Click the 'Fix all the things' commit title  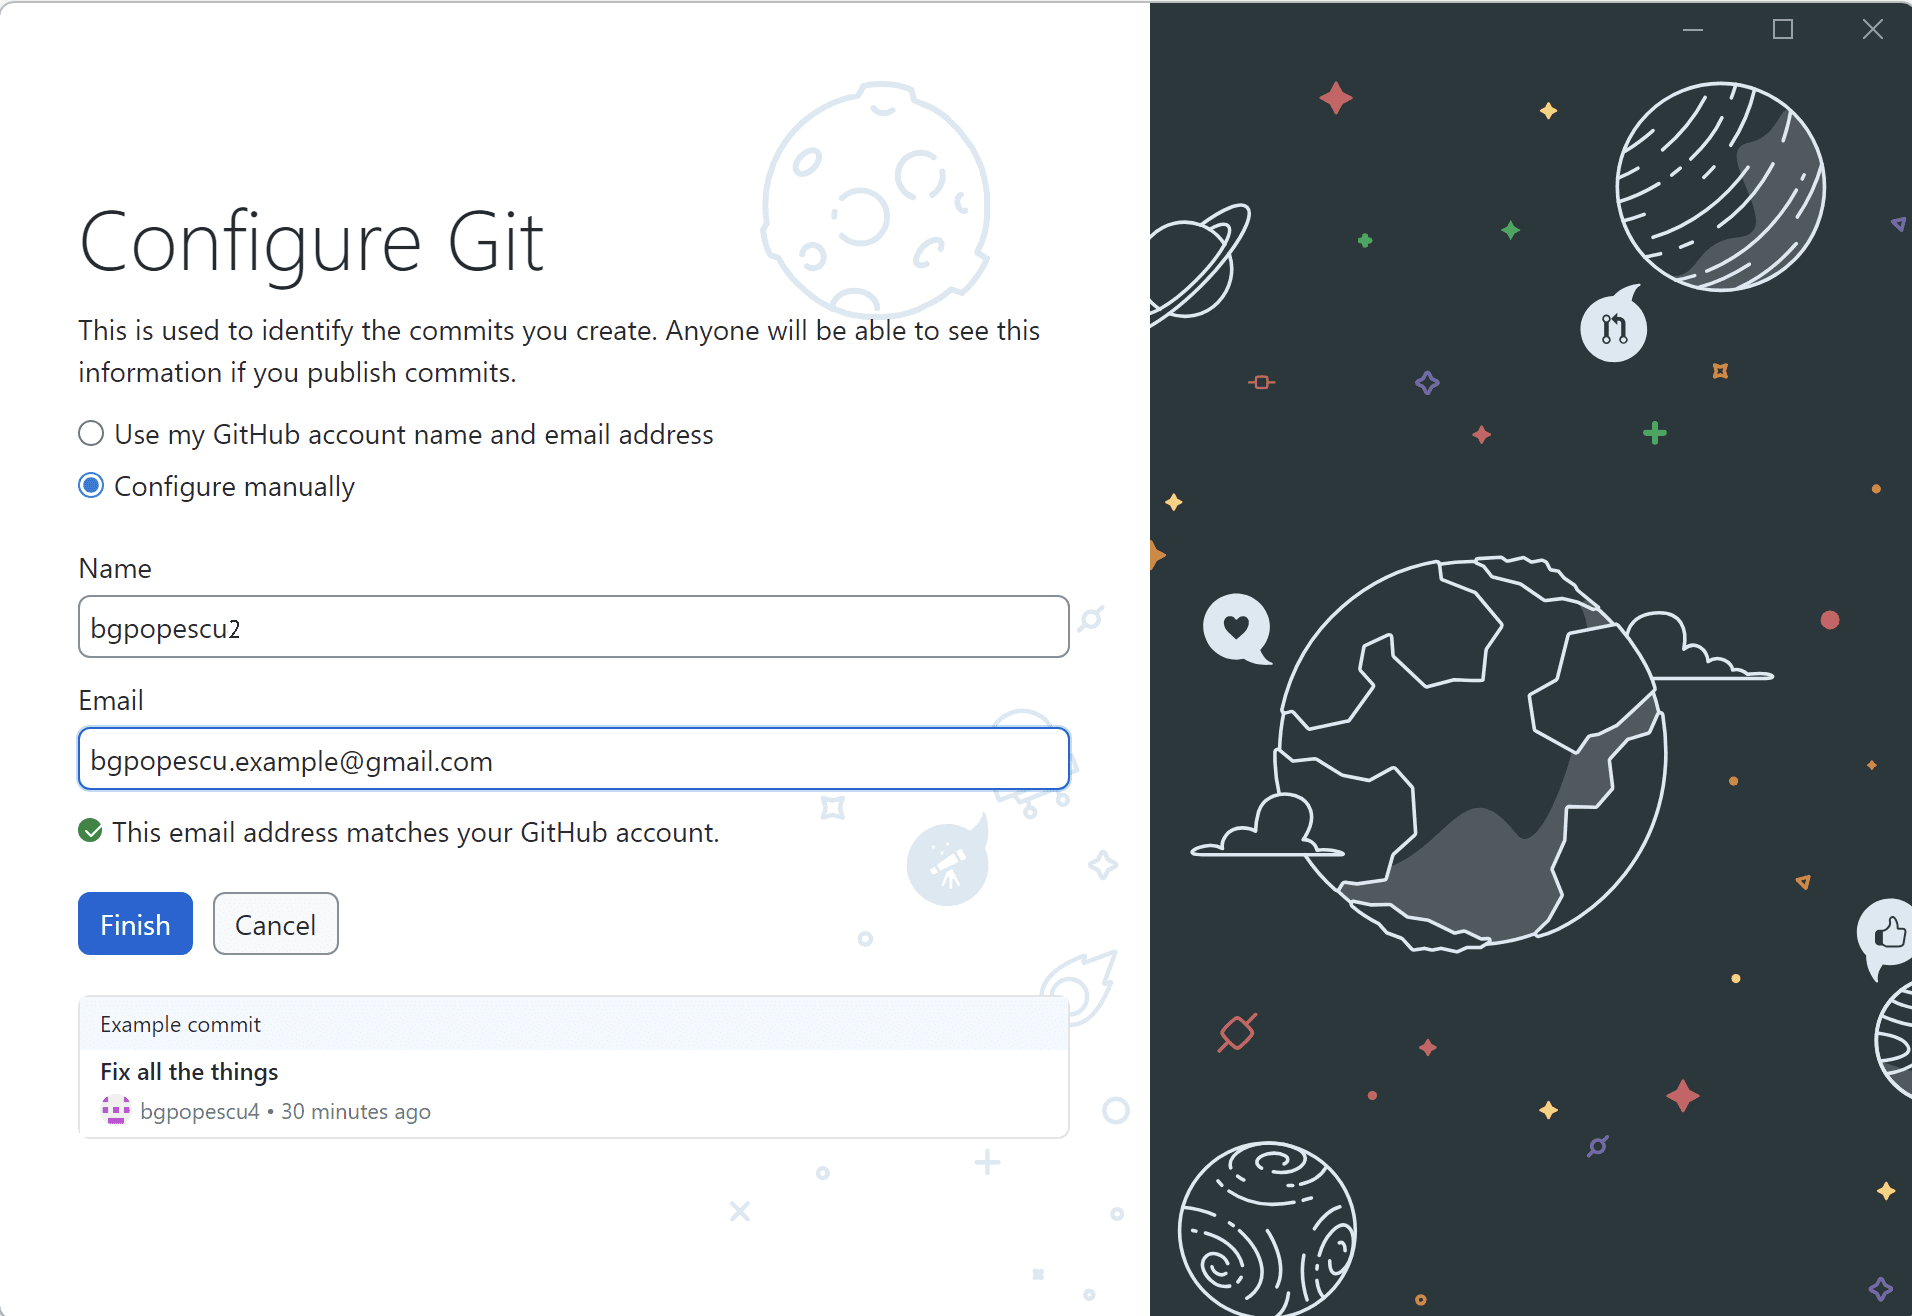point(189,1071)
